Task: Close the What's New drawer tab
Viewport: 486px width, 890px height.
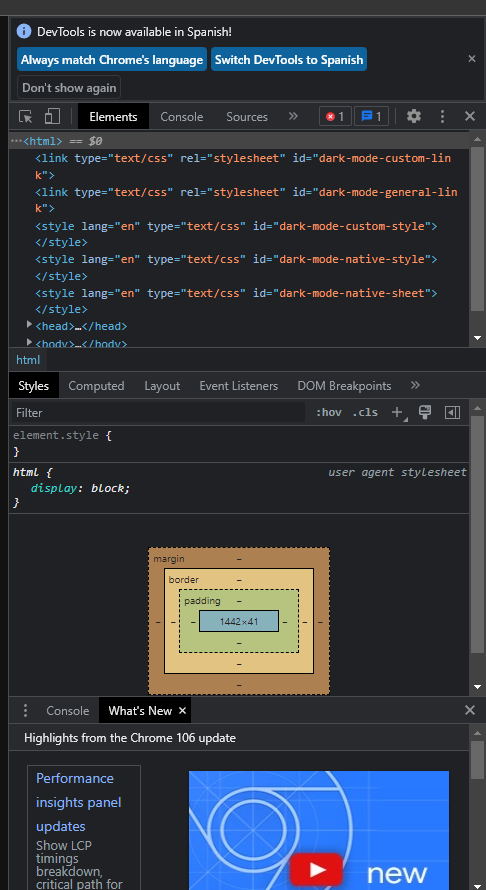Action: coord(182,711)
